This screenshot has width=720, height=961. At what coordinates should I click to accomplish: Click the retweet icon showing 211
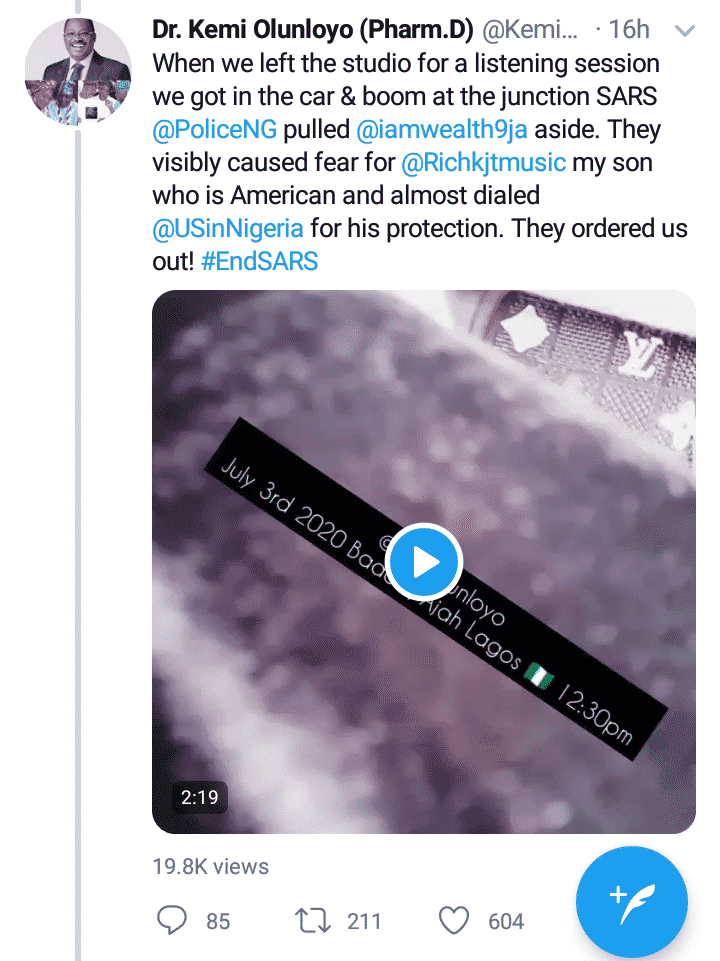[x=312, y=920]
